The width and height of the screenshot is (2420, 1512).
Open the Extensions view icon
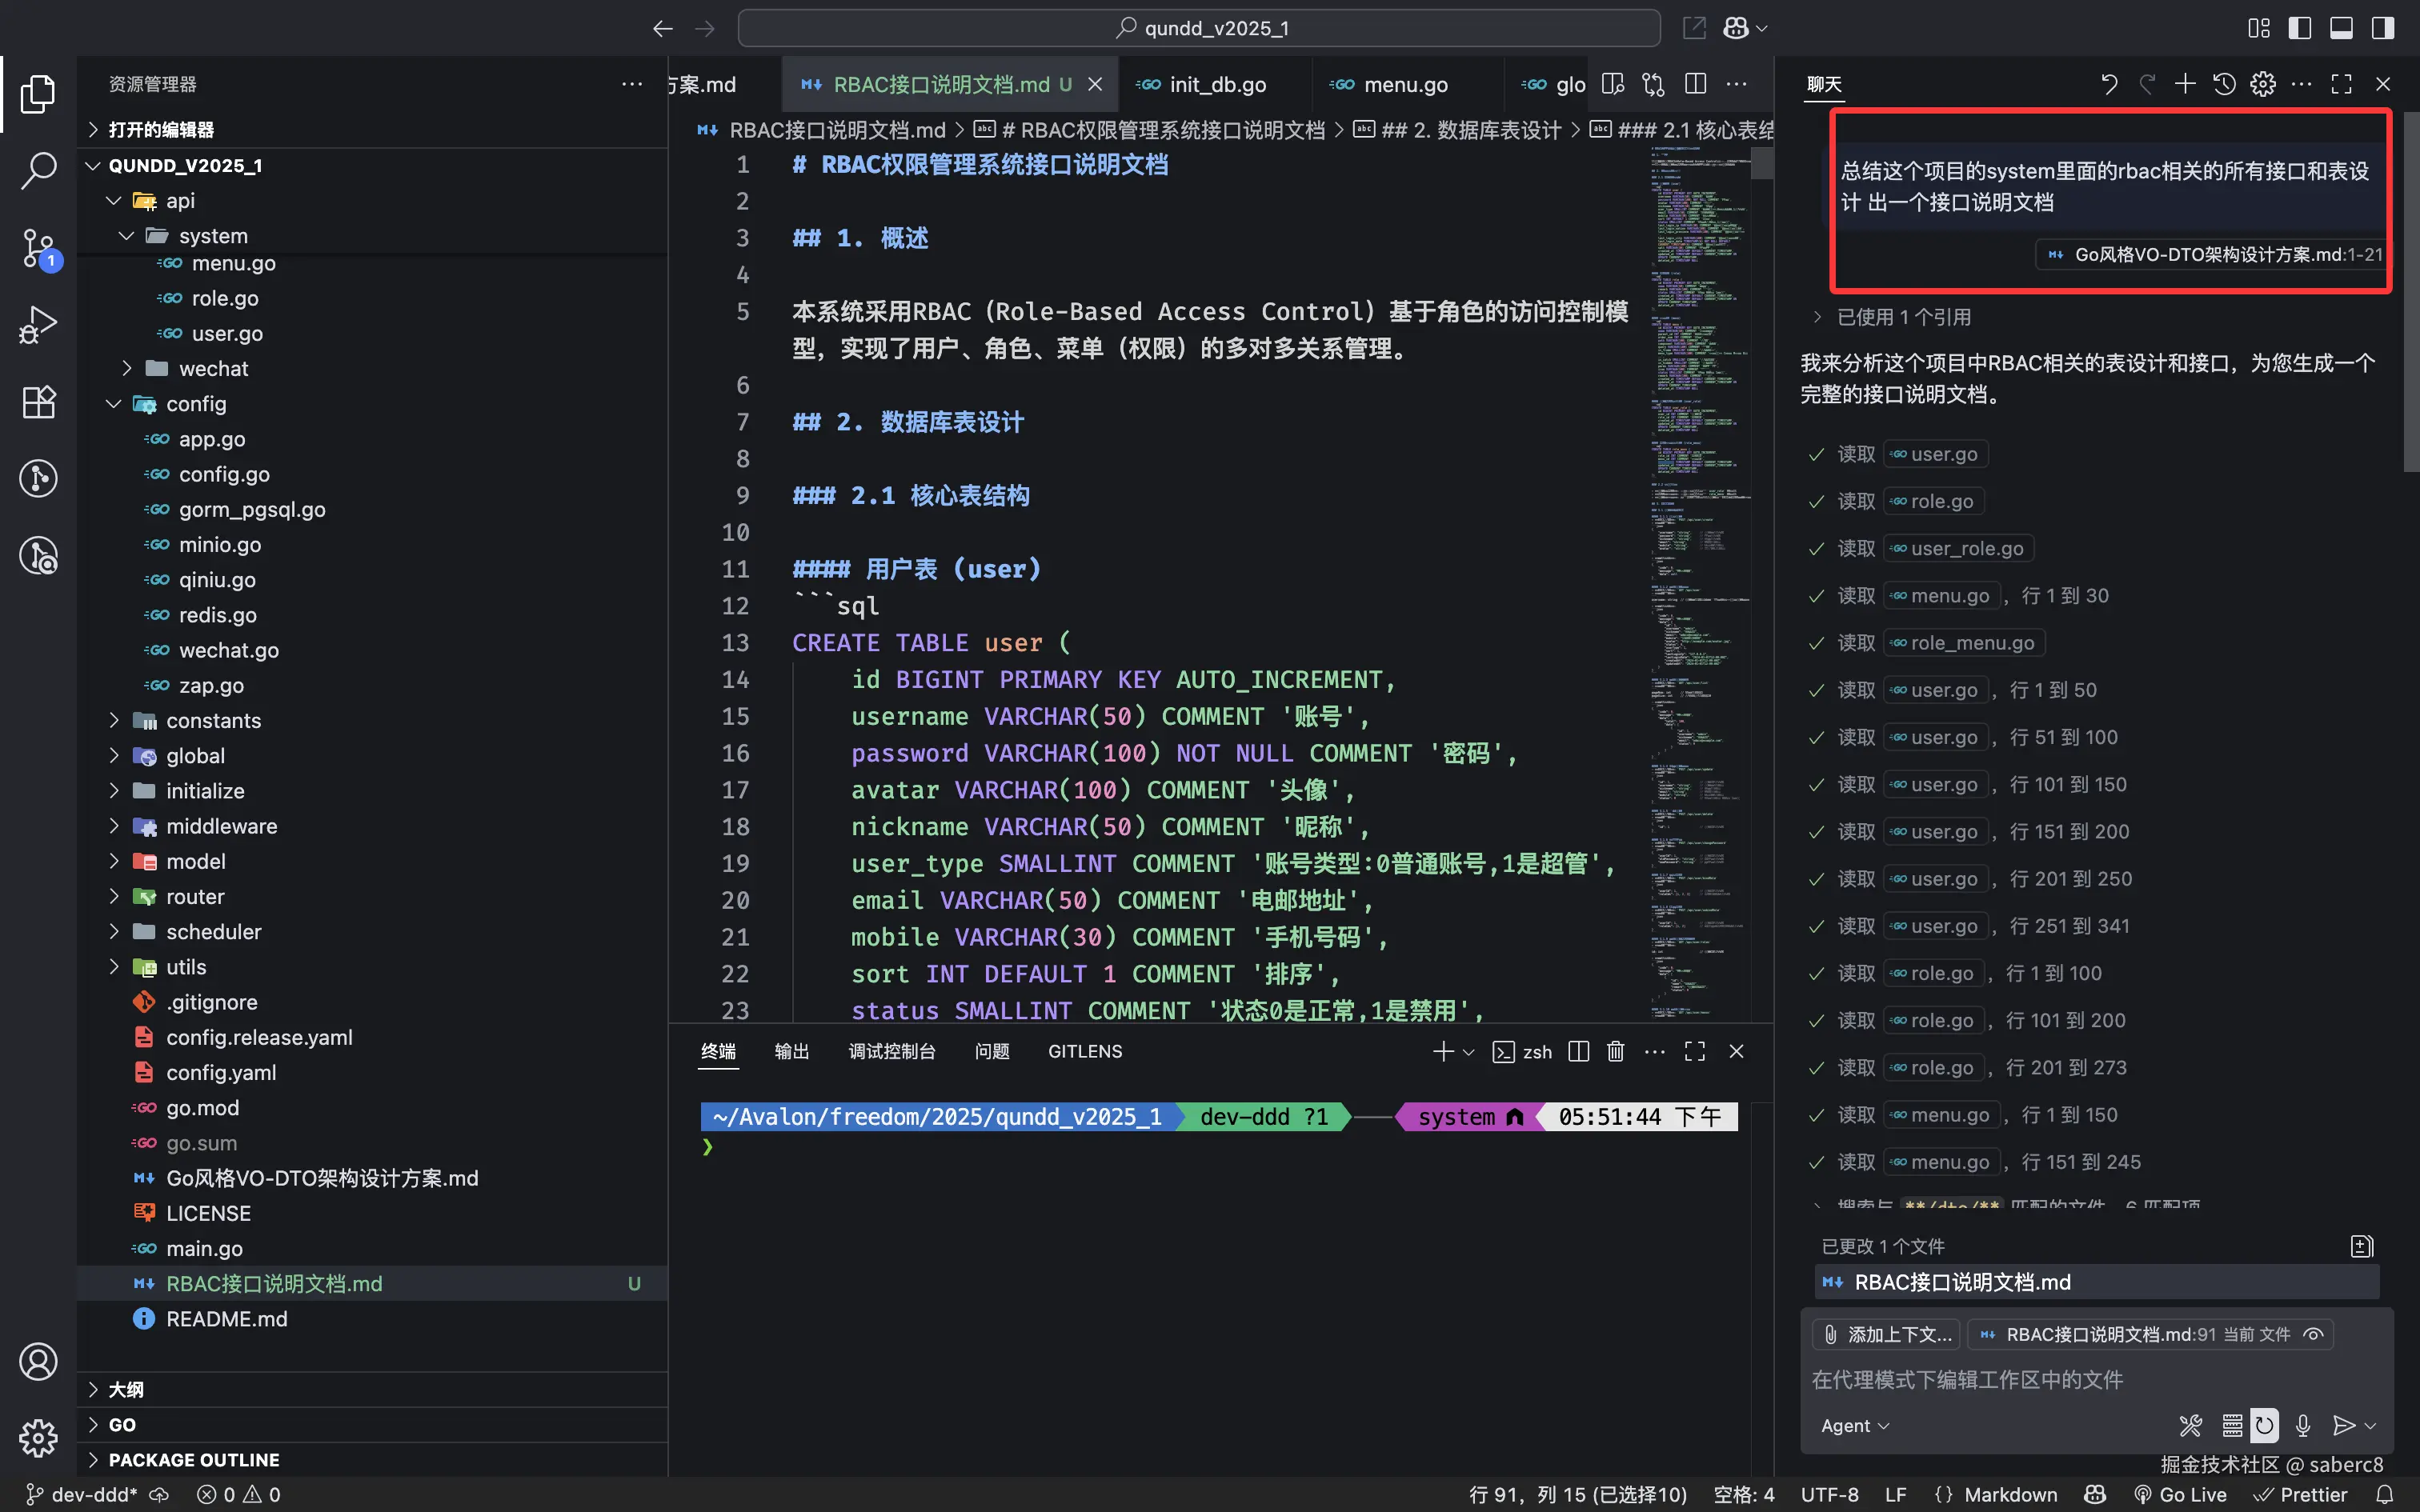(38, 402)
